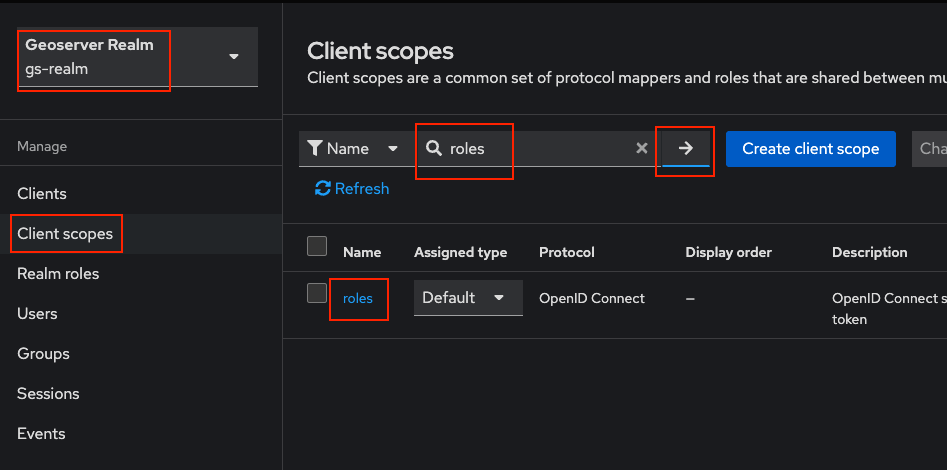
Task: Select Client scopes in the sidebar
Action: [x=65, y=234]
